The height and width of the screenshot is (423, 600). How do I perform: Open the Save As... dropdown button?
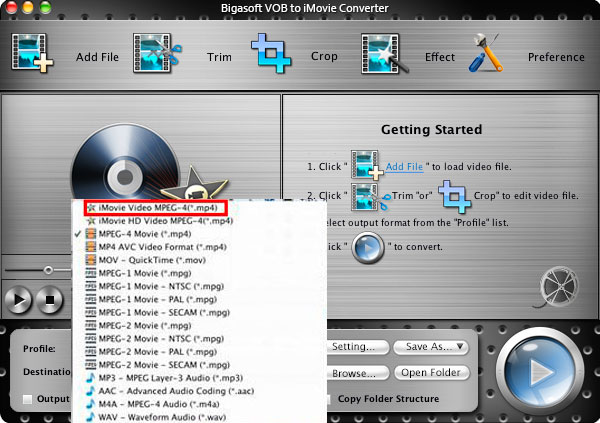click(x=431, y=347)
